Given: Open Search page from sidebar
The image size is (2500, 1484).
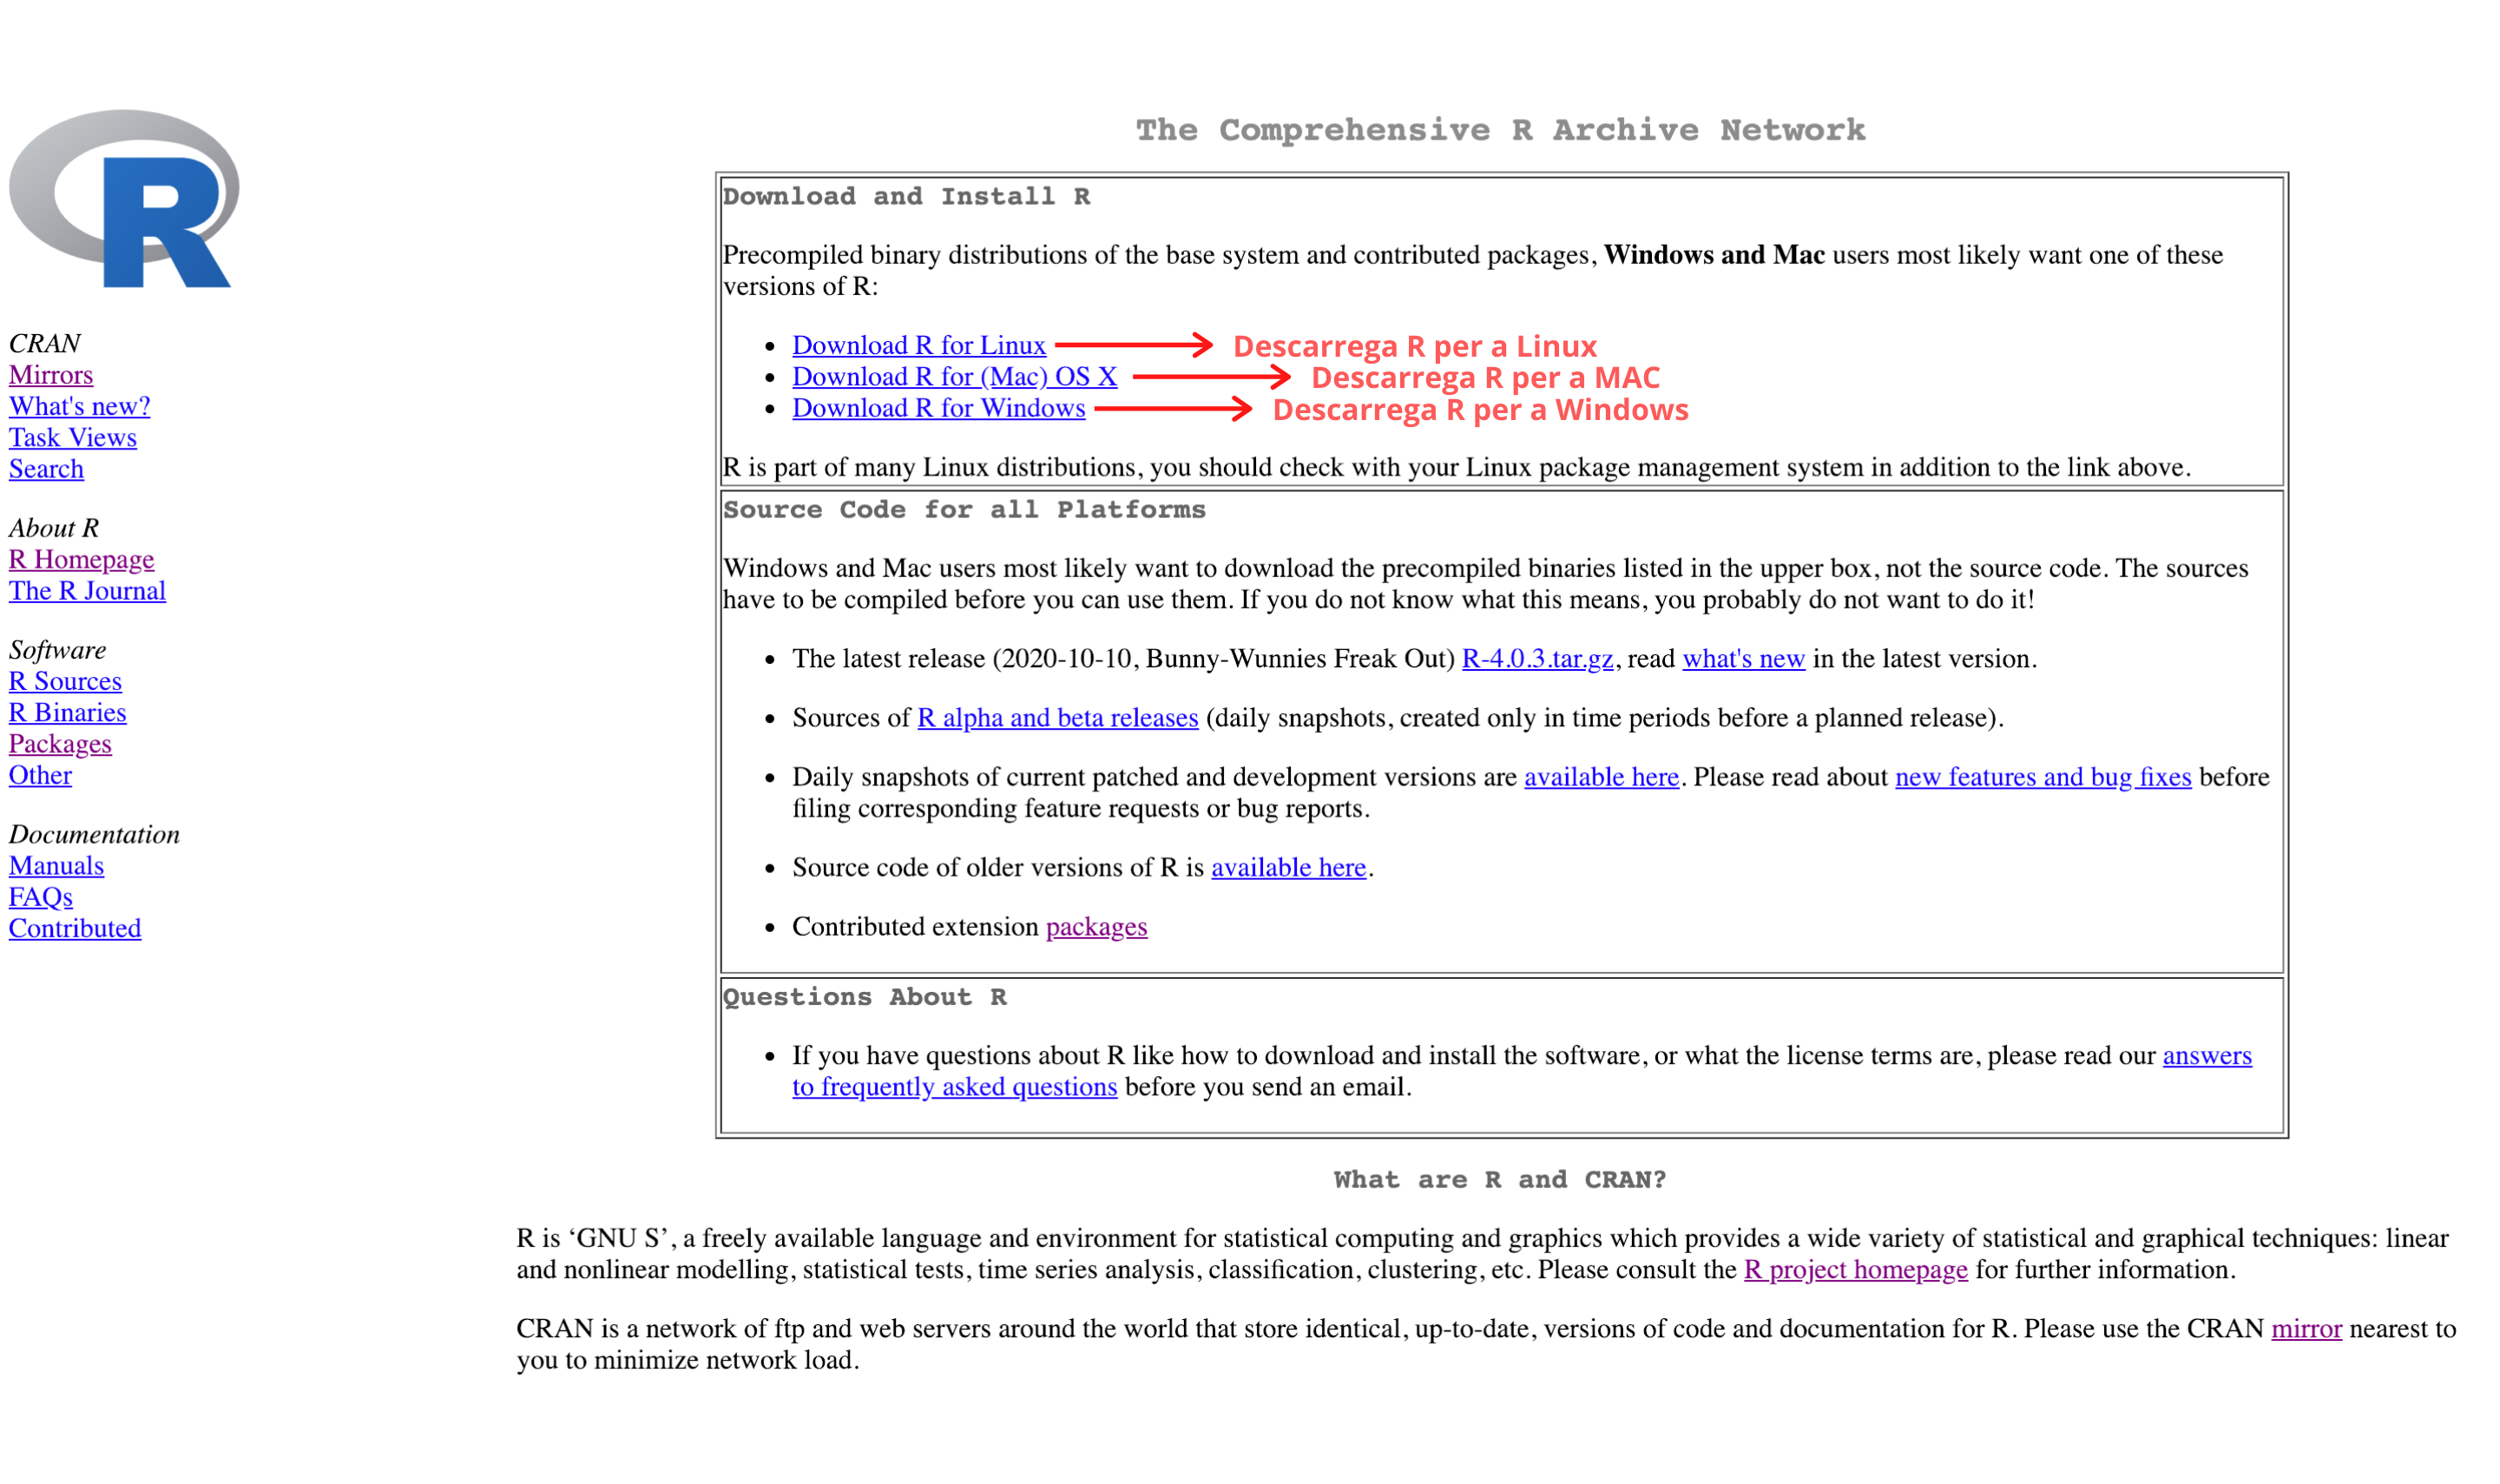Looking at the screenshot, I should coord(46,466).
